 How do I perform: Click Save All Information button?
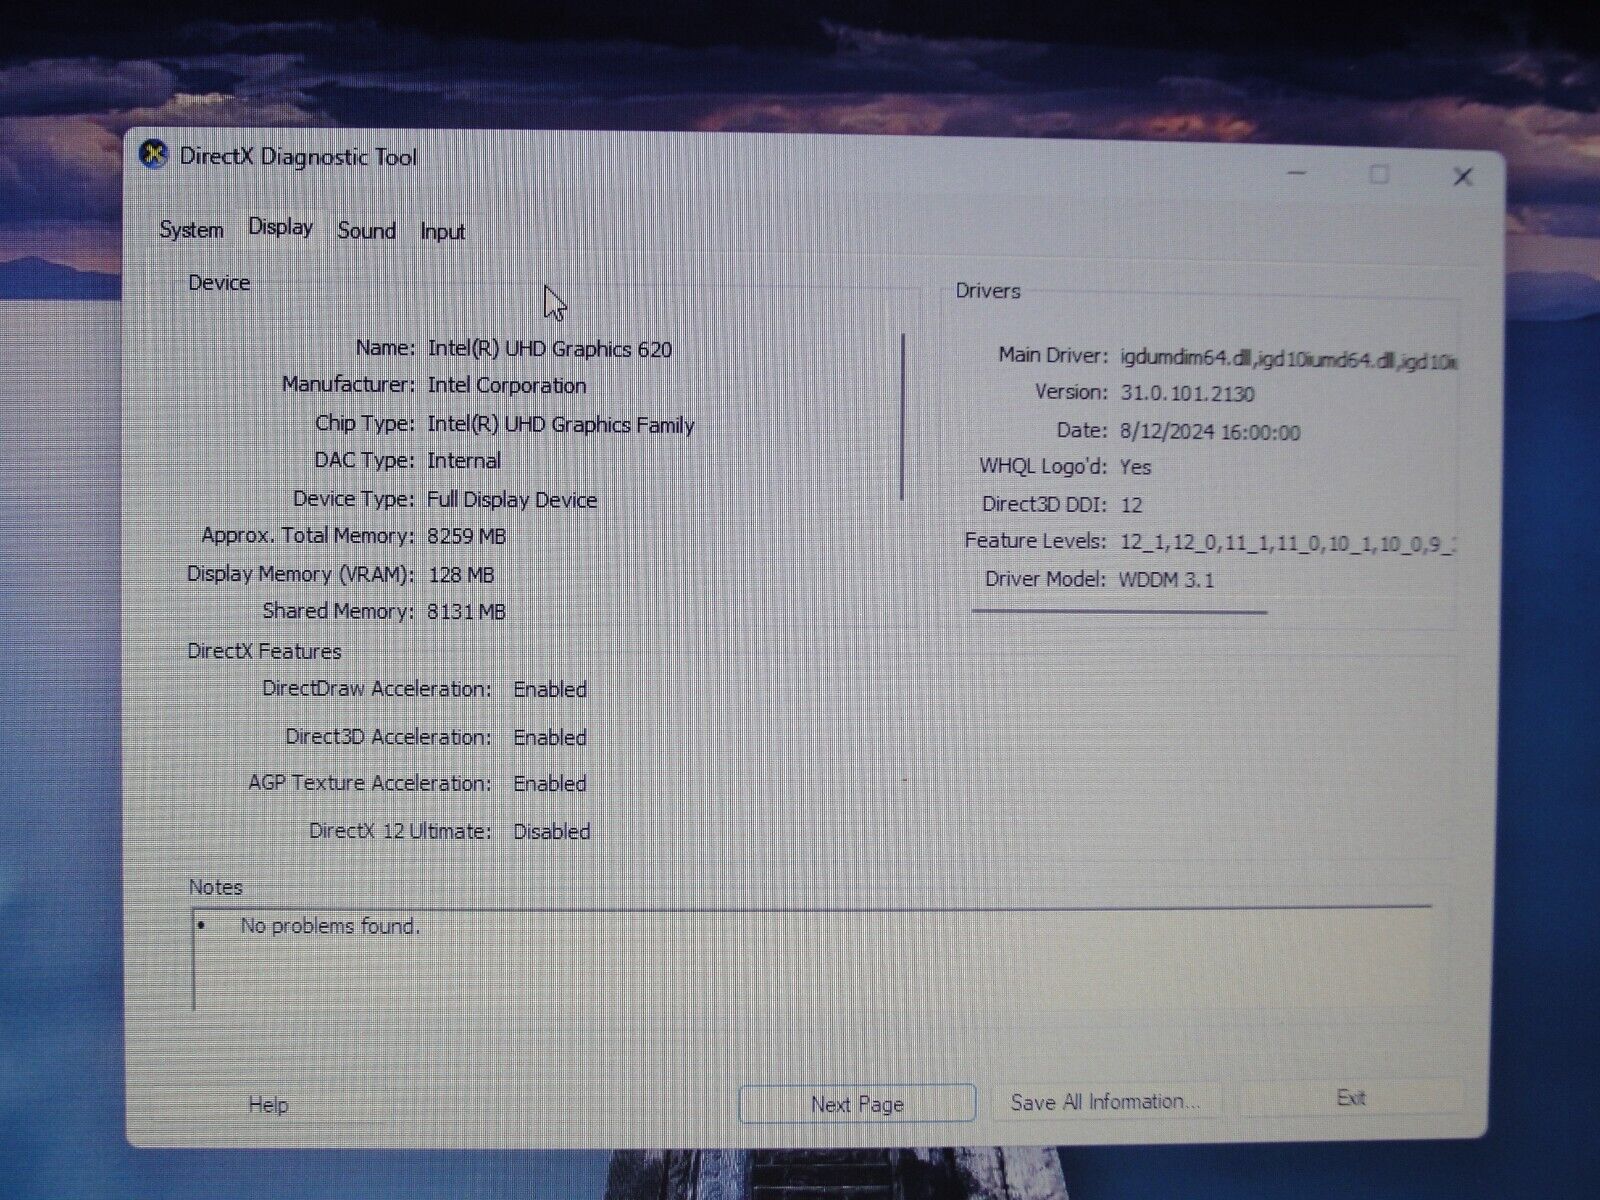[x=1105, y=1102]
